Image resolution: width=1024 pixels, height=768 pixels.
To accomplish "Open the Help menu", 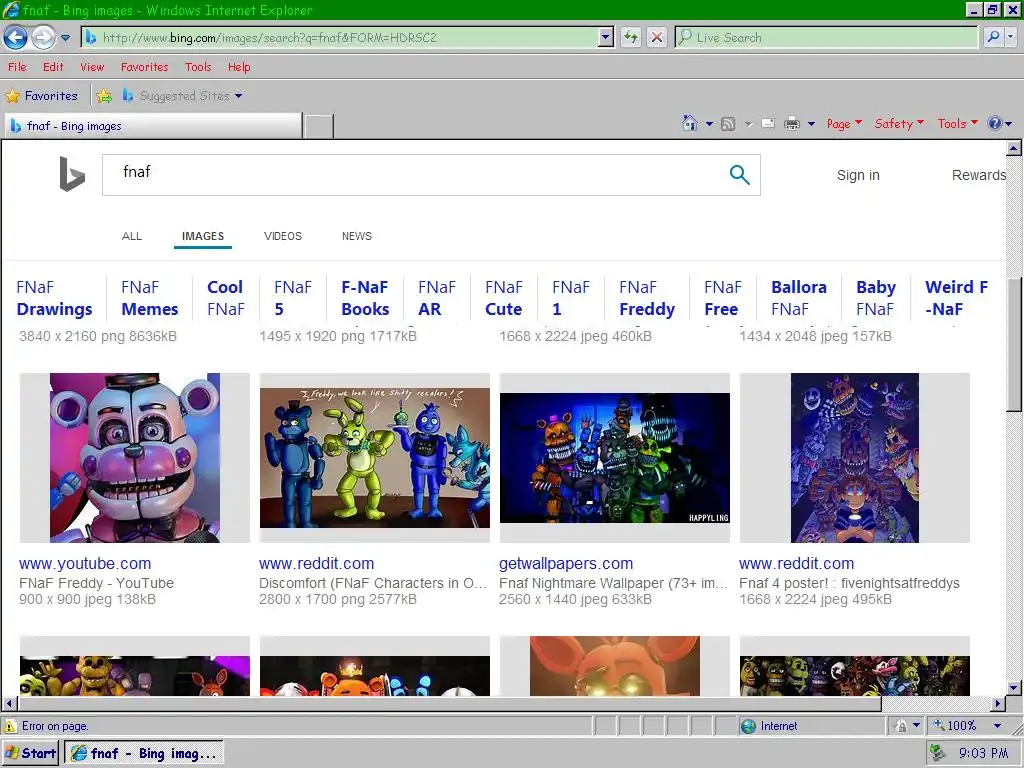I will click(239, 67).
